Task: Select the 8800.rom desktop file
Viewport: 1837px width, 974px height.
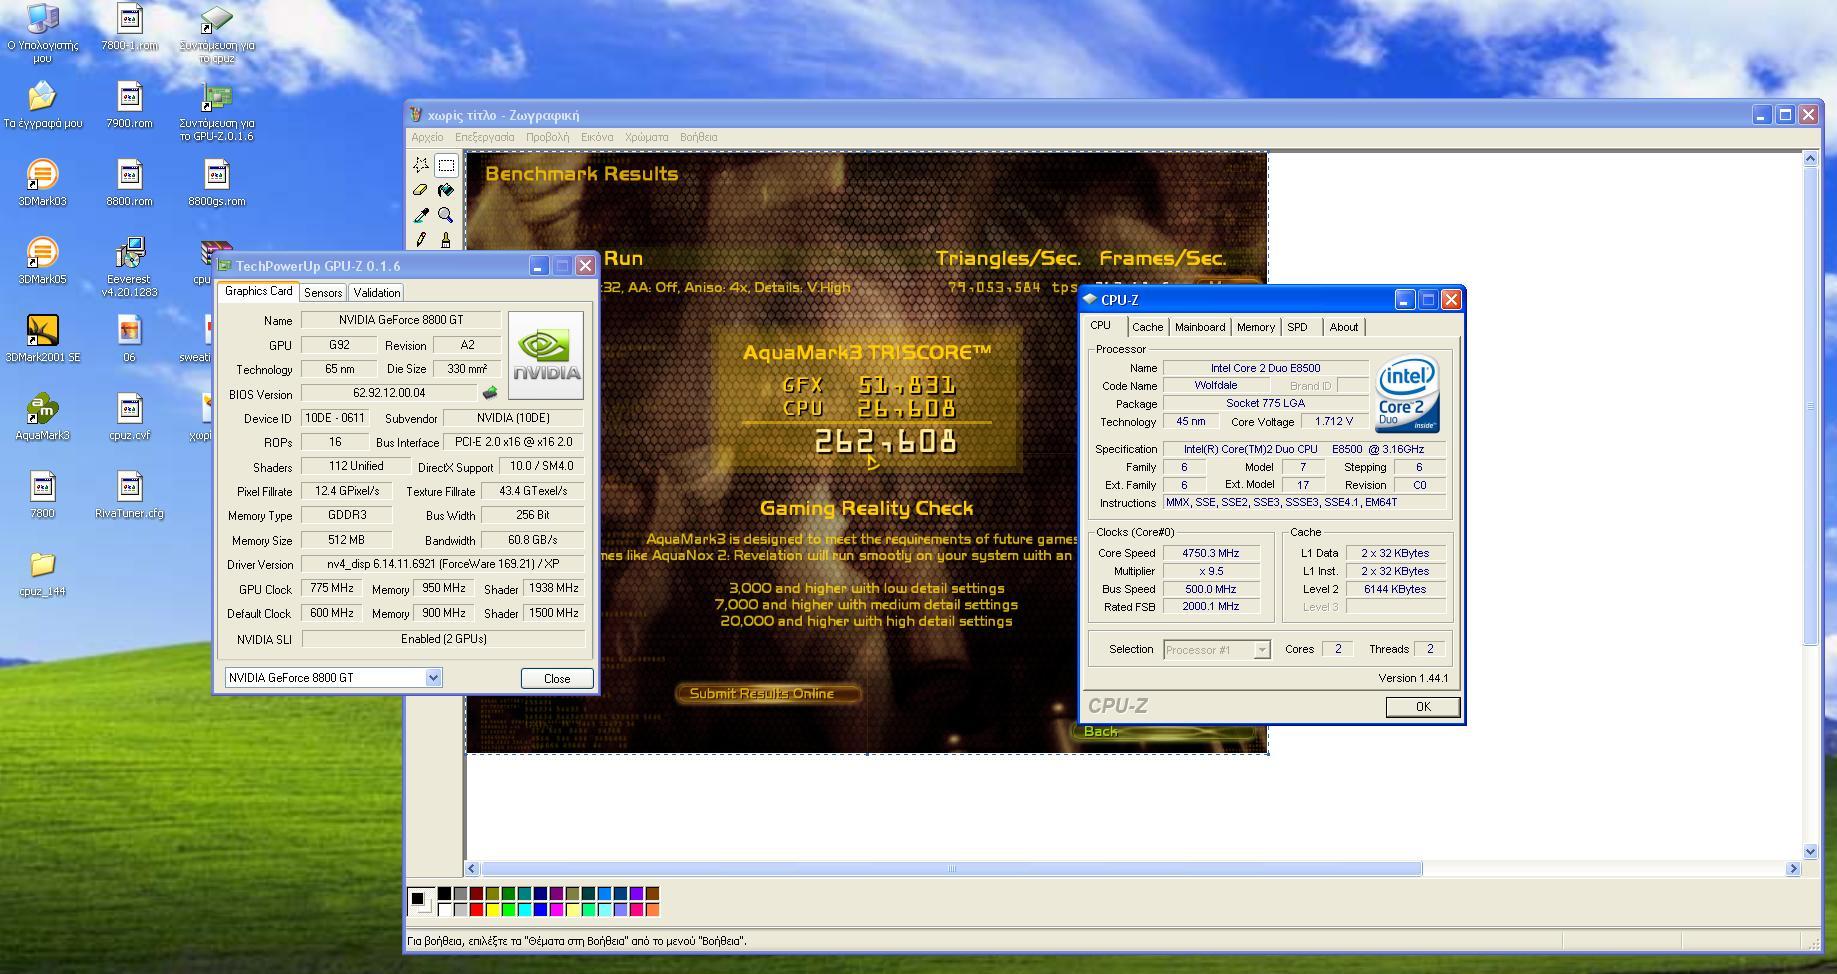Action: 130,183
